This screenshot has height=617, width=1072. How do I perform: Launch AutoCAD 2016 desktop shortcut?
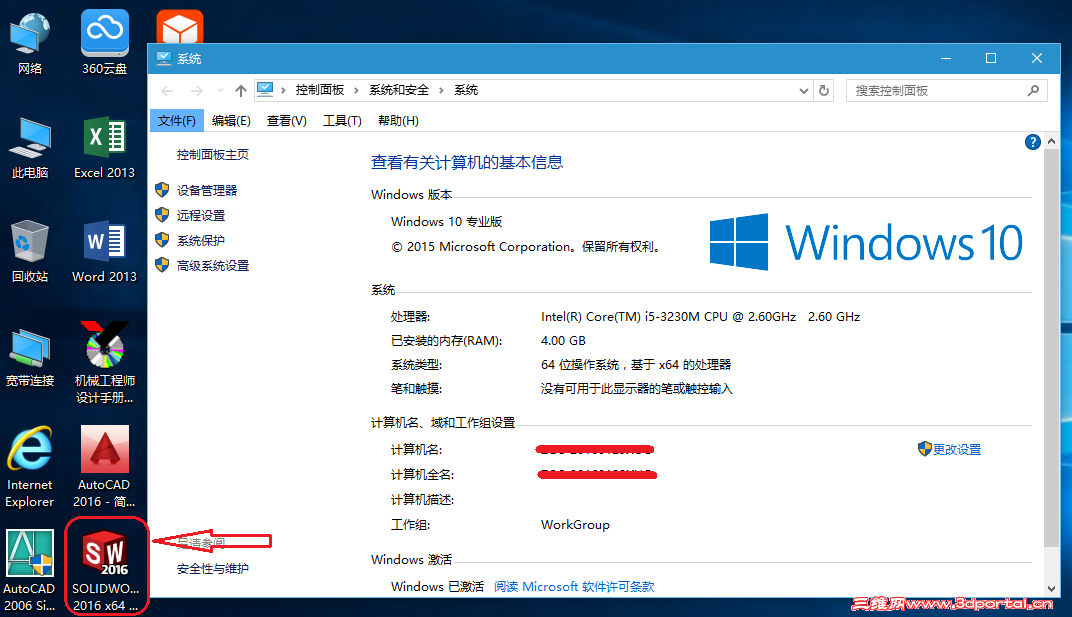tap(105, 467)
